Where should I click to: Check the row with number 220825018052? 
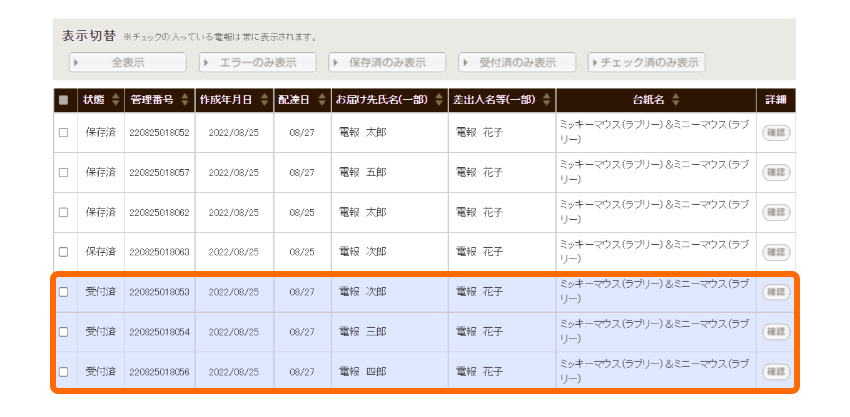pyautogui.click(x=63, y=132)
